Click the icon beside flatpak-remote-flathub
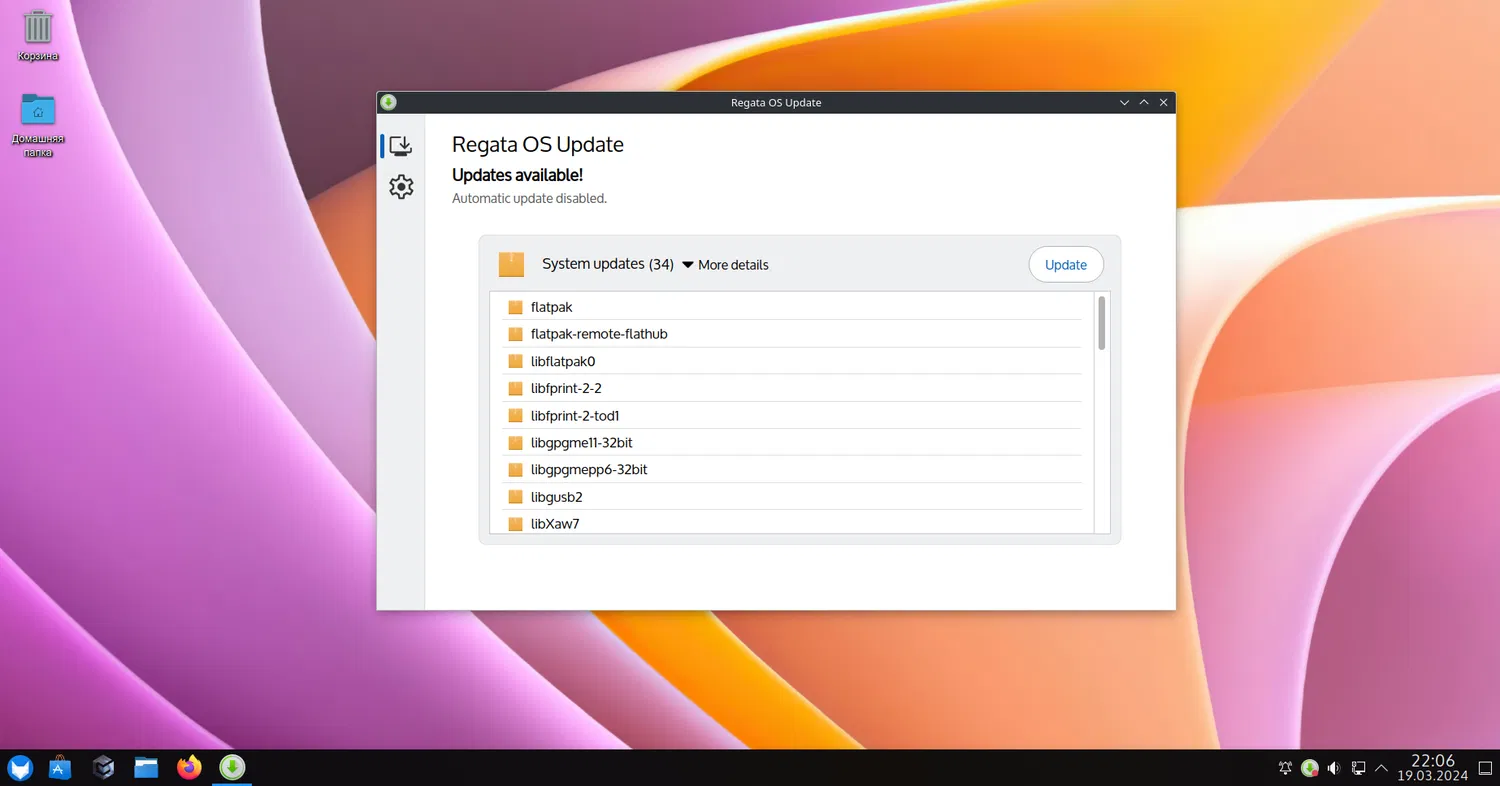The image size is (1500, 786). pos(516,334)
